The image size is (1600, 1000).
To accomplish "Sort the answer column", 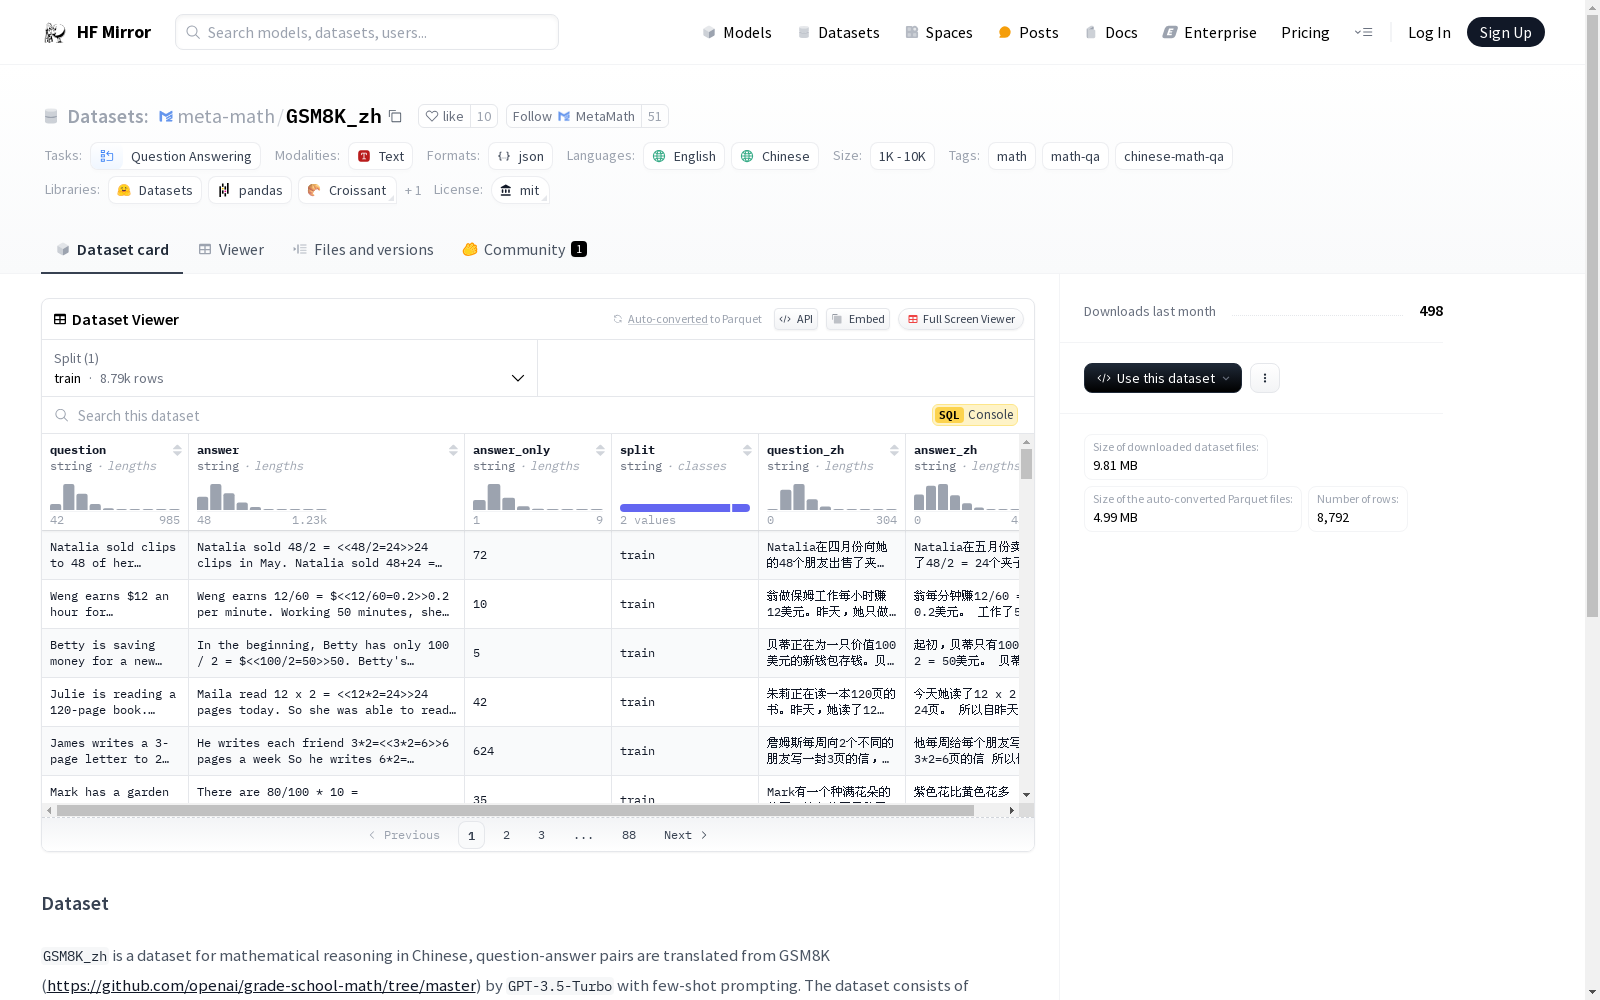I will point(453,450).
